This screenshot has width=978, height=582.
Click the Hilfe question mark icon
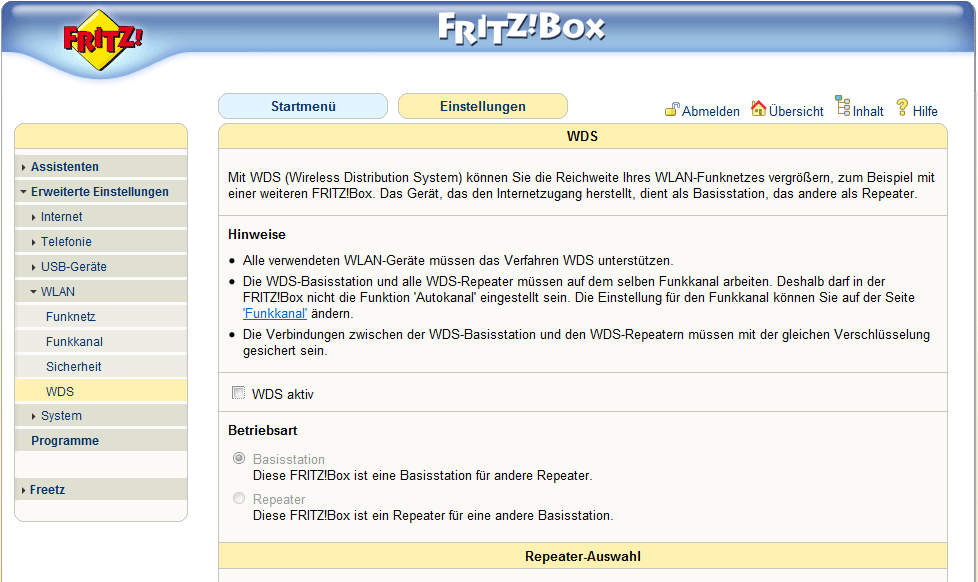pos(902,107)
